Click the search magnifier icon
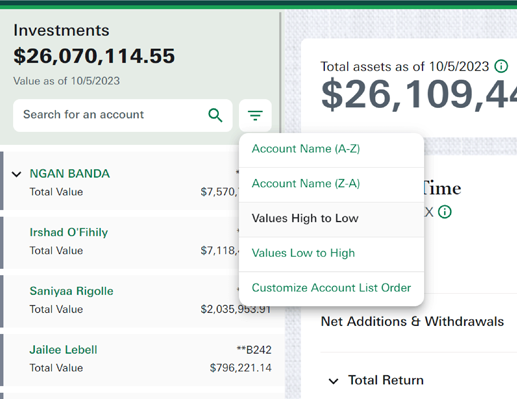The width and height of the screenshot is (517, 399). click(x=215, y=115)
